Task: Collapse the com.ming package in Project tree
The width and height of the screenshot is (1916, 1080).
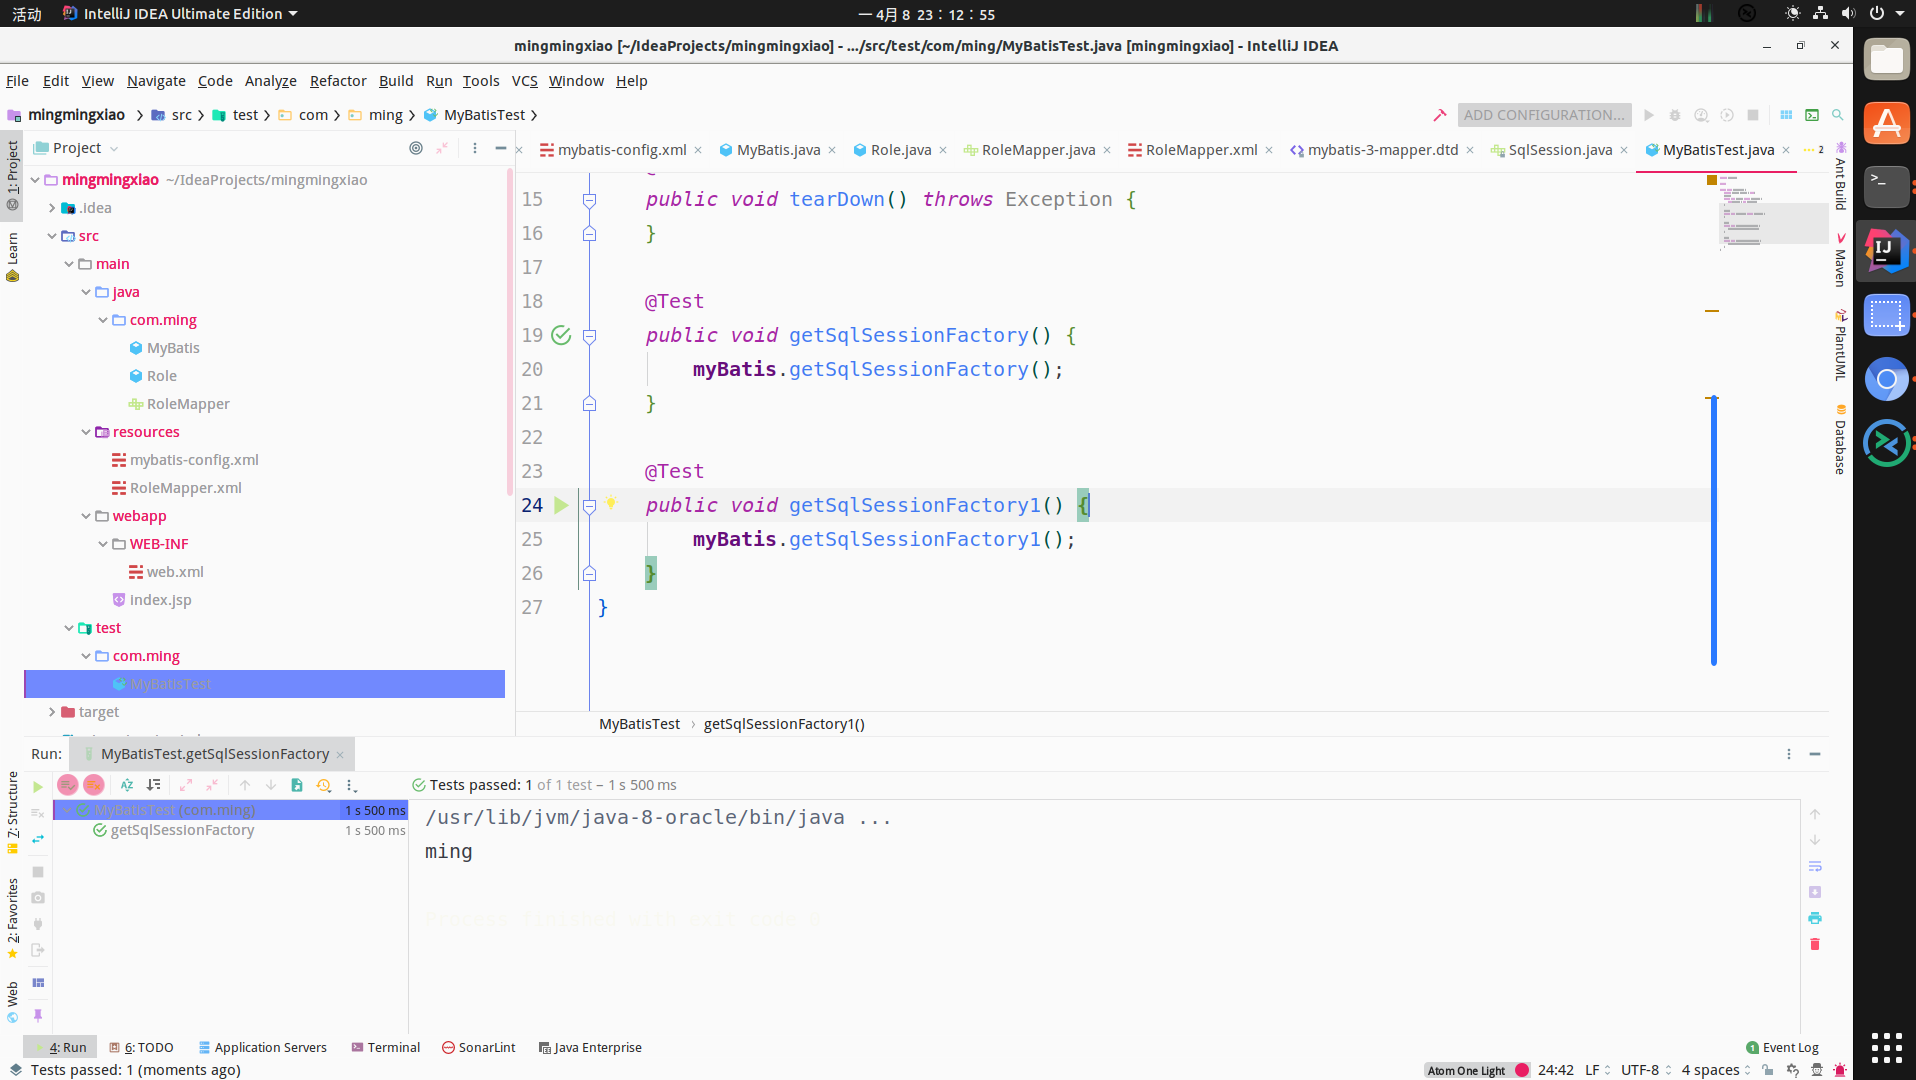Action: click(103, 320)
